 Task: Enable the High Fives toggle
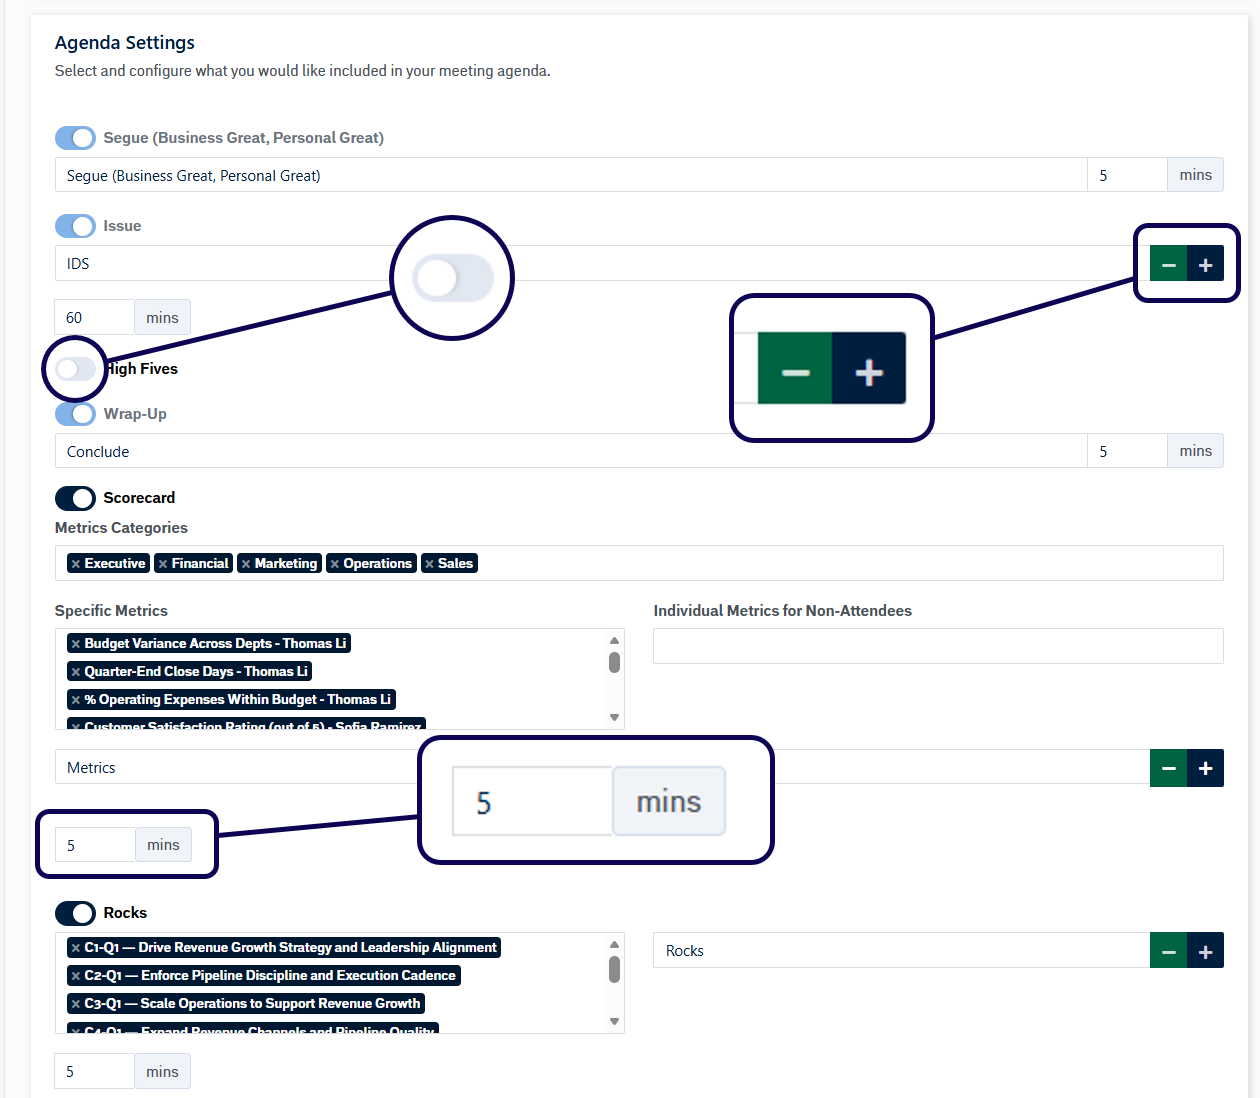(x=75, y=369)
